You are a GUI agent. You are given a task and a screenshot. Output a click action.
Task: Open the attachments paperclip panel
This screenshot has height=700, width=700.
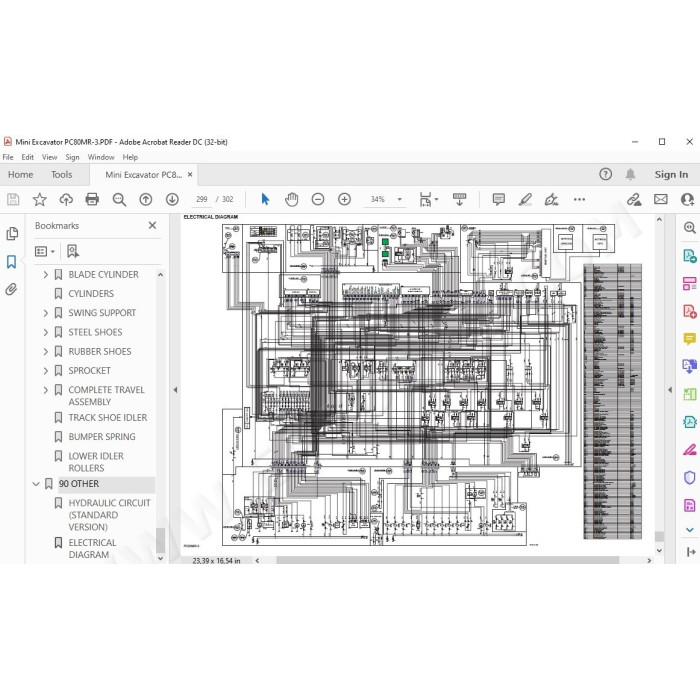coord(11,289)
